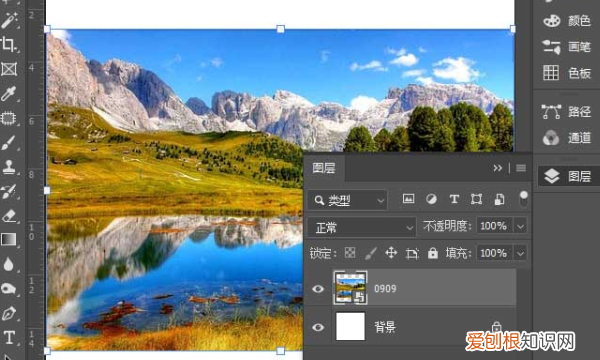Toggle the layer filter switch
Screen dimensions: 600x360
[523, 199]
